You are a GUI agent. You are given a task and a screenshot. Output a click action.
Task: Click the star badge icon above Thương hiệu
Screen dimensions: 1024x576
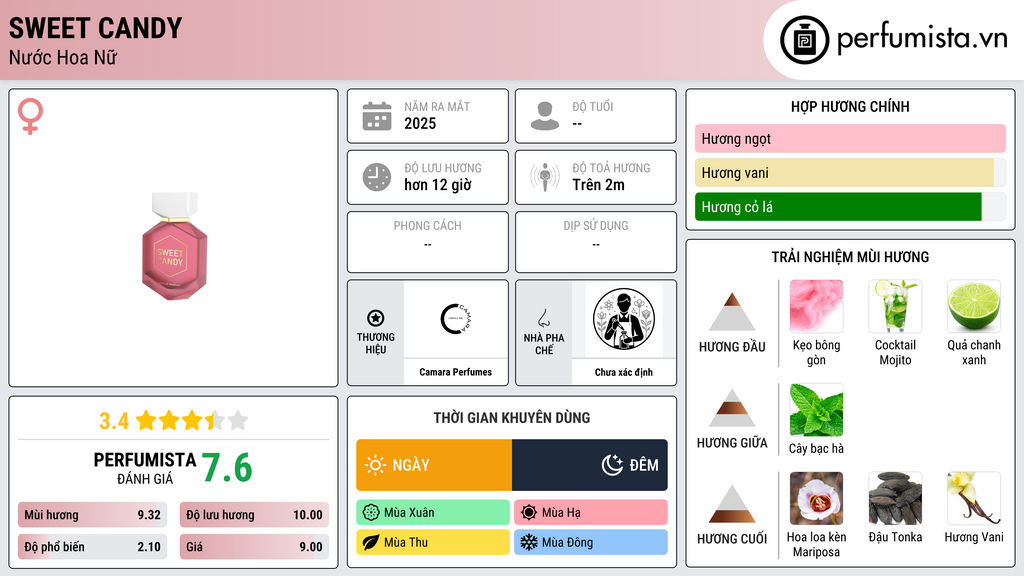[376, 318]
